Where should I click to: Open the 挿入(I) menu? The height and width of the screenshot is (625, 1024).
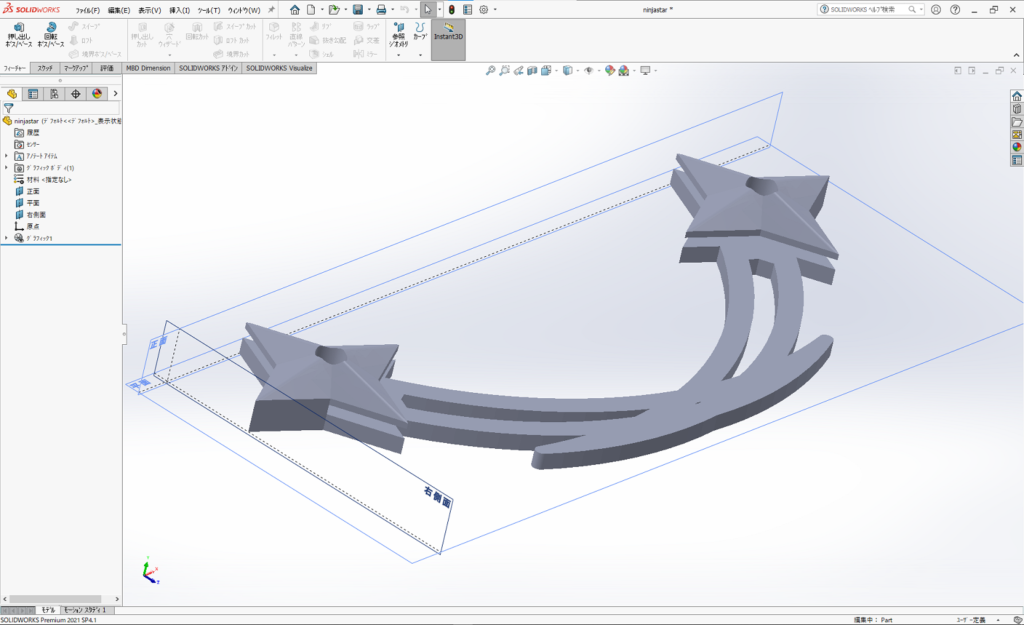pyautogui.click(x=180, y=10)
